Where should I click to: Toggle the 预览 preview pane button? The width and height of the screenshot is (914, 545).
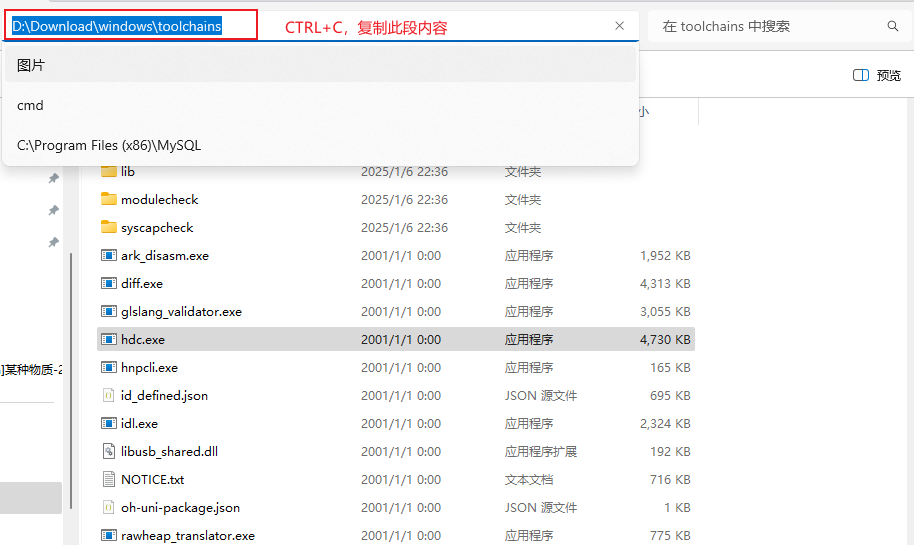(x=877, y=75)
